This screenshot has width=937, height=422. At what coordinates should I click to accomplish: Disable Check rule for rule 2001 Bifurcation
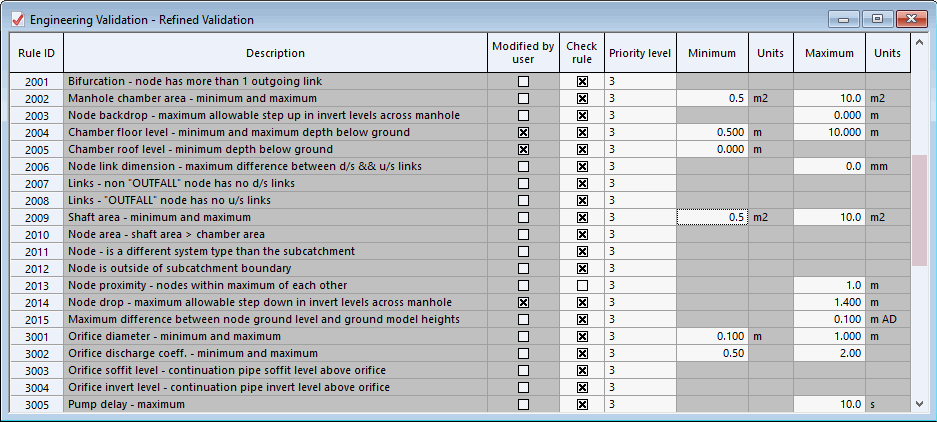pos(582,82)
